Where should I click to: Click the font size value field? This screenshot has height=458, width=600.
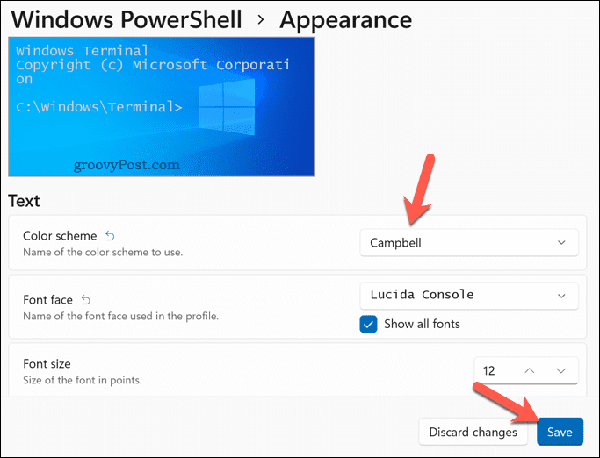coord(493,370)
